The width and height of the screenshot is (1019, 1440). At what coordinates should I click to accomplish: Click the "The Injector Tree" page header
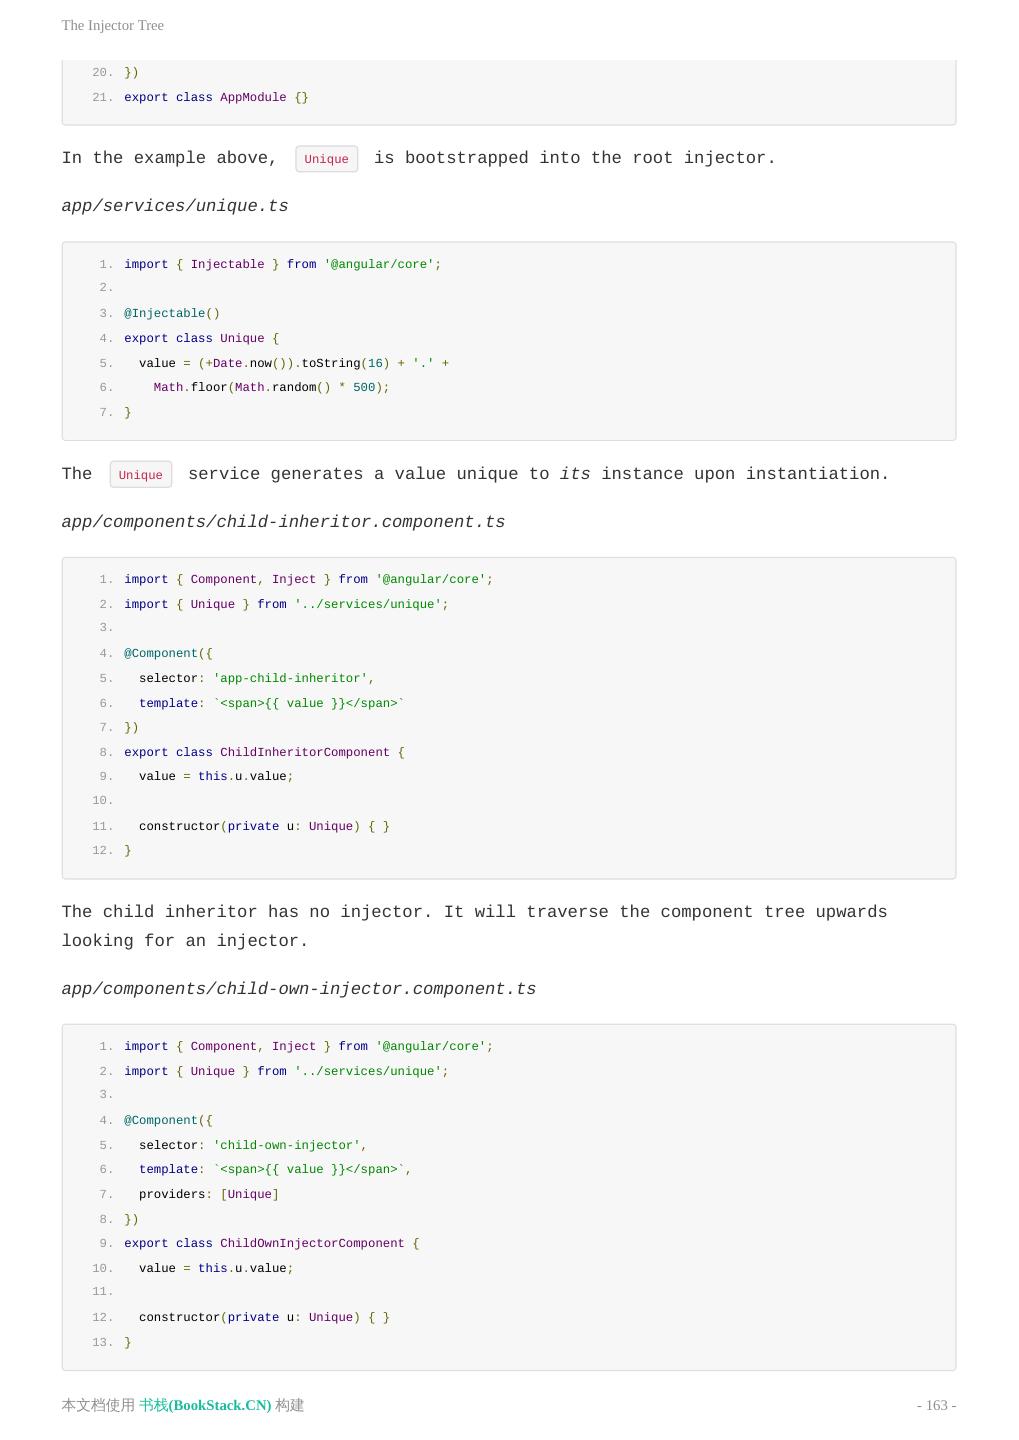(113, 25)
